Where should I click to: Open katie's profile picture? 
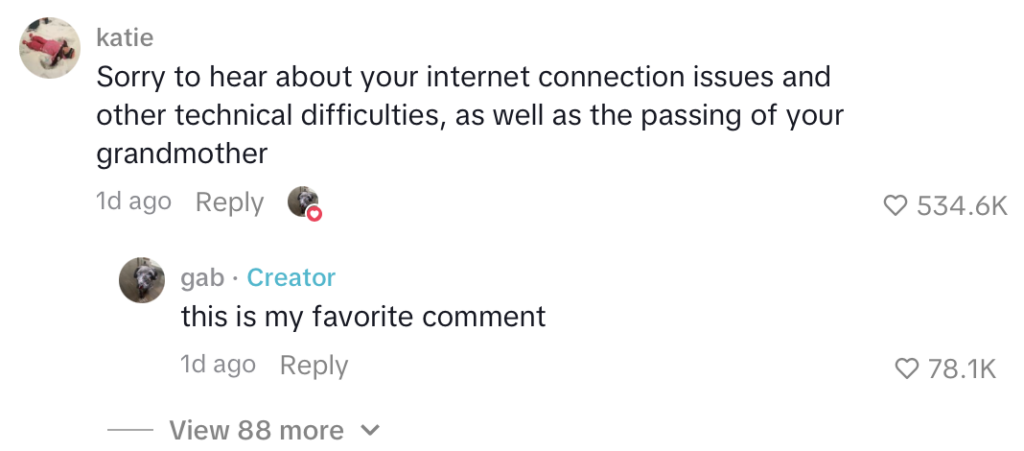[x=50, y=47]
